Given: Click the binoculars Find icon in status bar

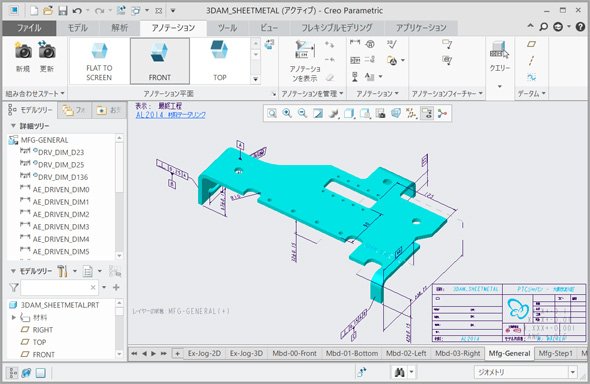Looking at the screenshot, I should point(400,372).
